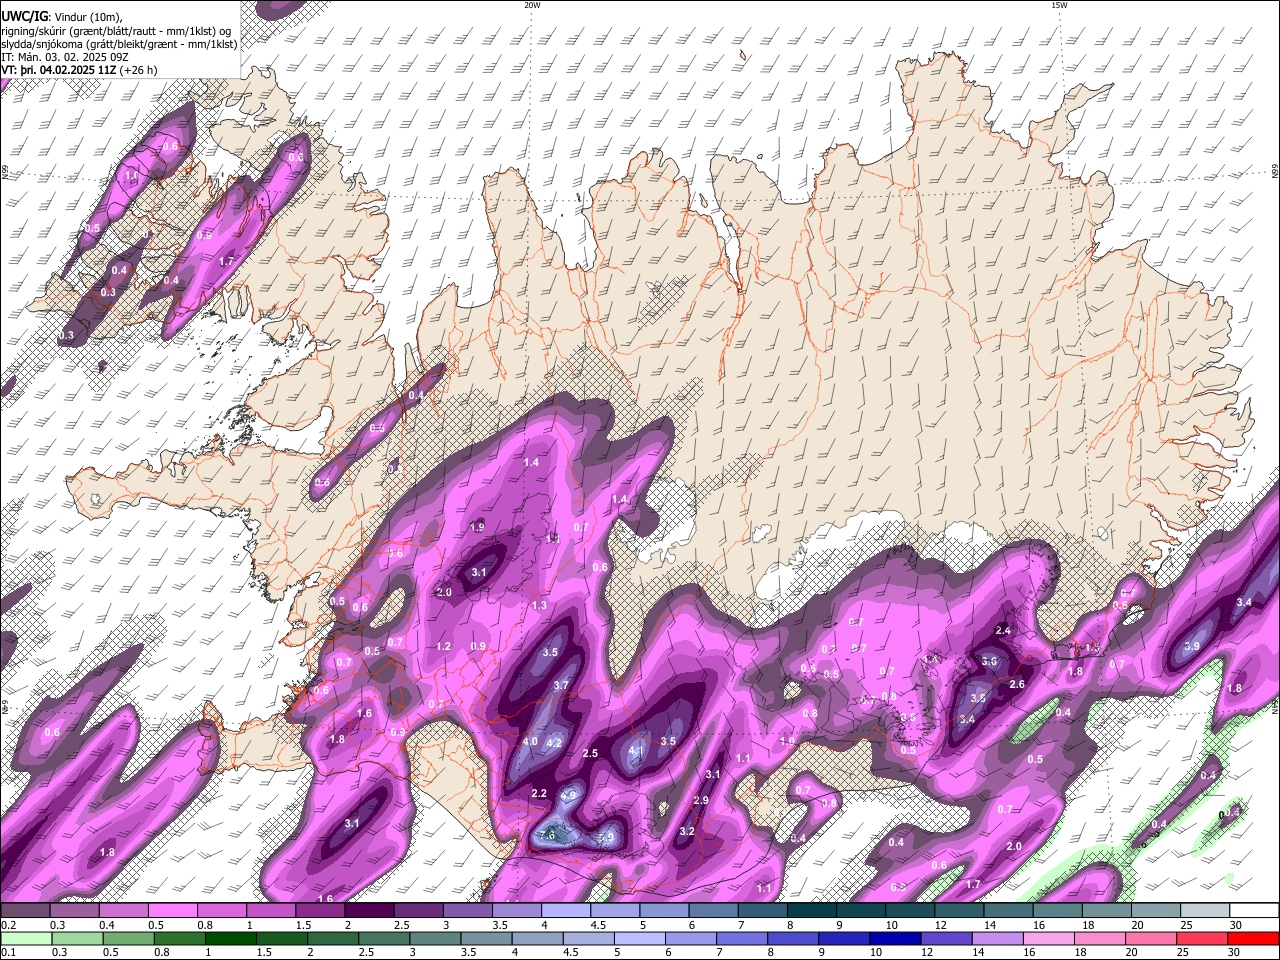Viewport: 1280px width, 960px height.
Task: Click the pale grey 25 swatch in the upper legend
Action: pos(1206,911)
